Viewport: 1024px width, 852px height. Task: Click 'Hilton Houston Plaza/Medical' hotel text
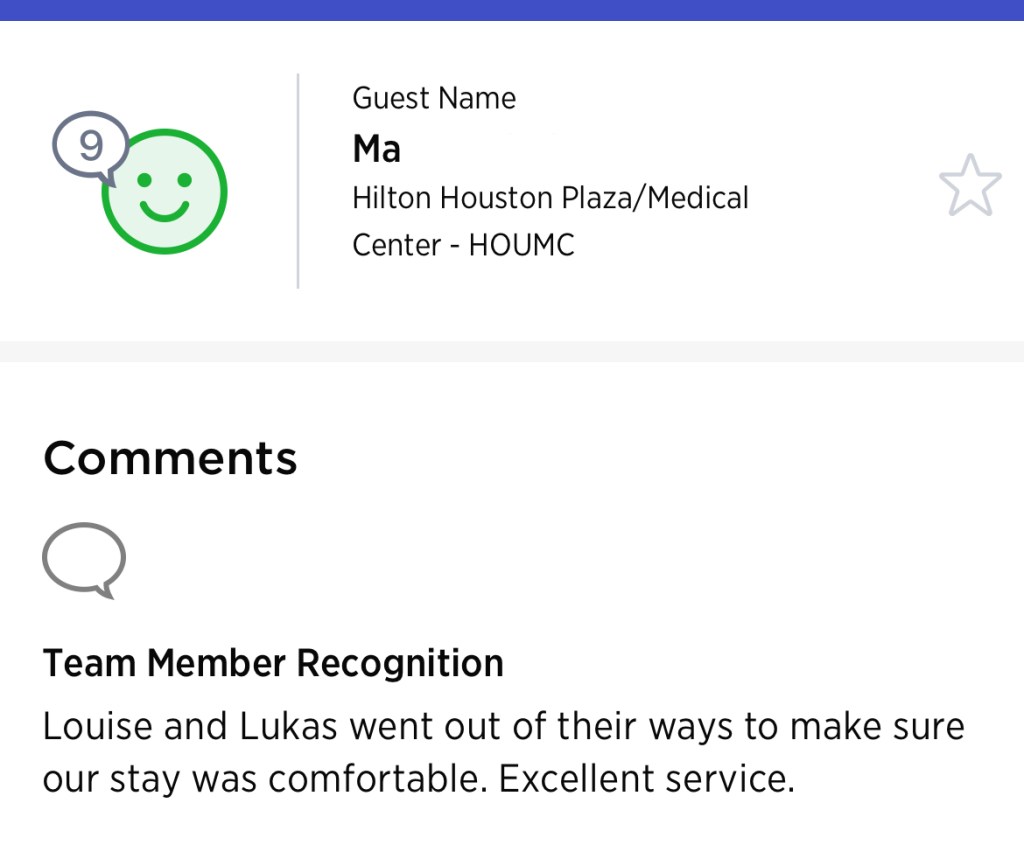point(550,197)
